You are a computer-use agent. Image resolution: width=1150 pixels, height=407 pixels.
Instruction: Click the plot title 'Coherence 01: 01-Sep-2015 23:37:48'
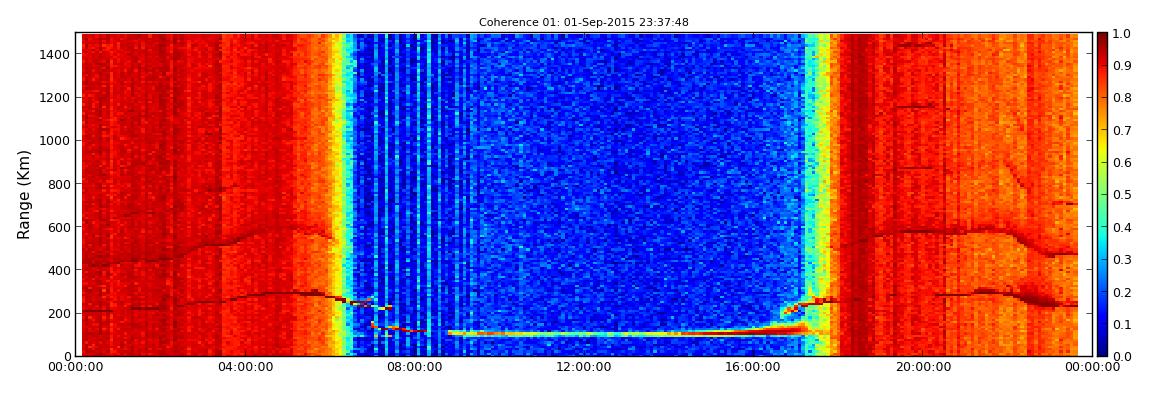[584, 23]
